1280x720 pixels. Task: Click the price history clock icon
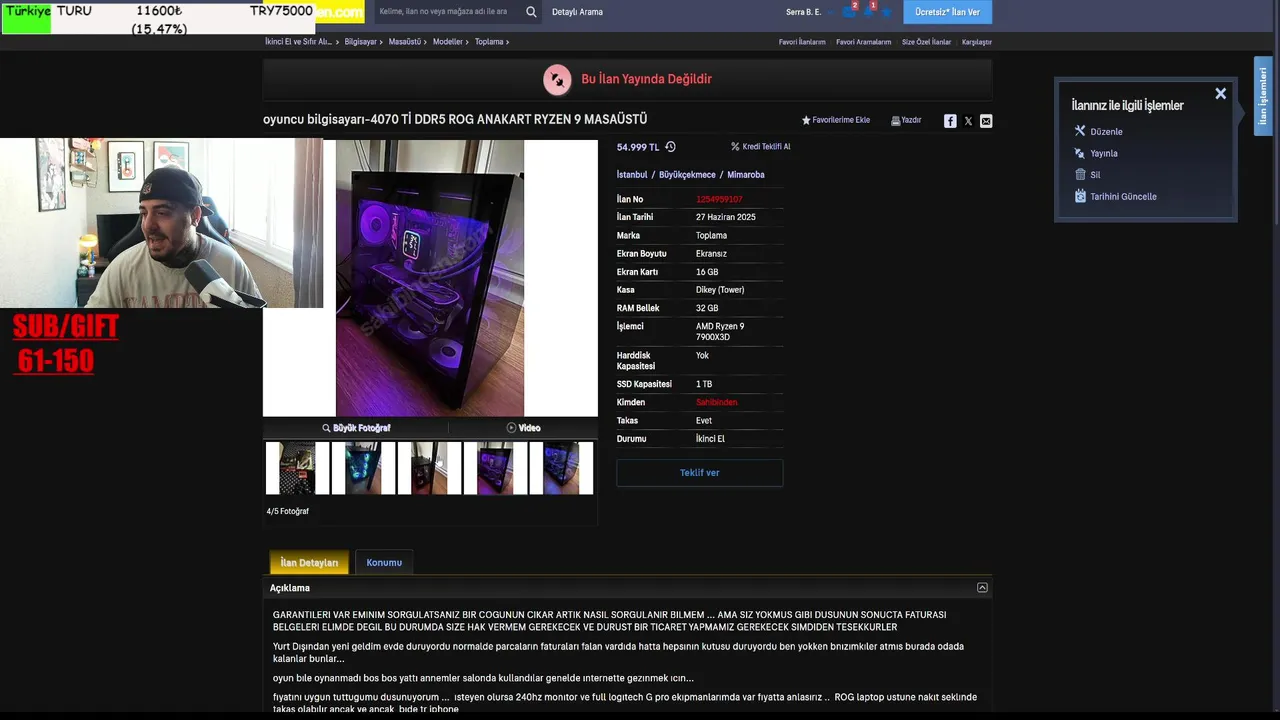(670, 147)
